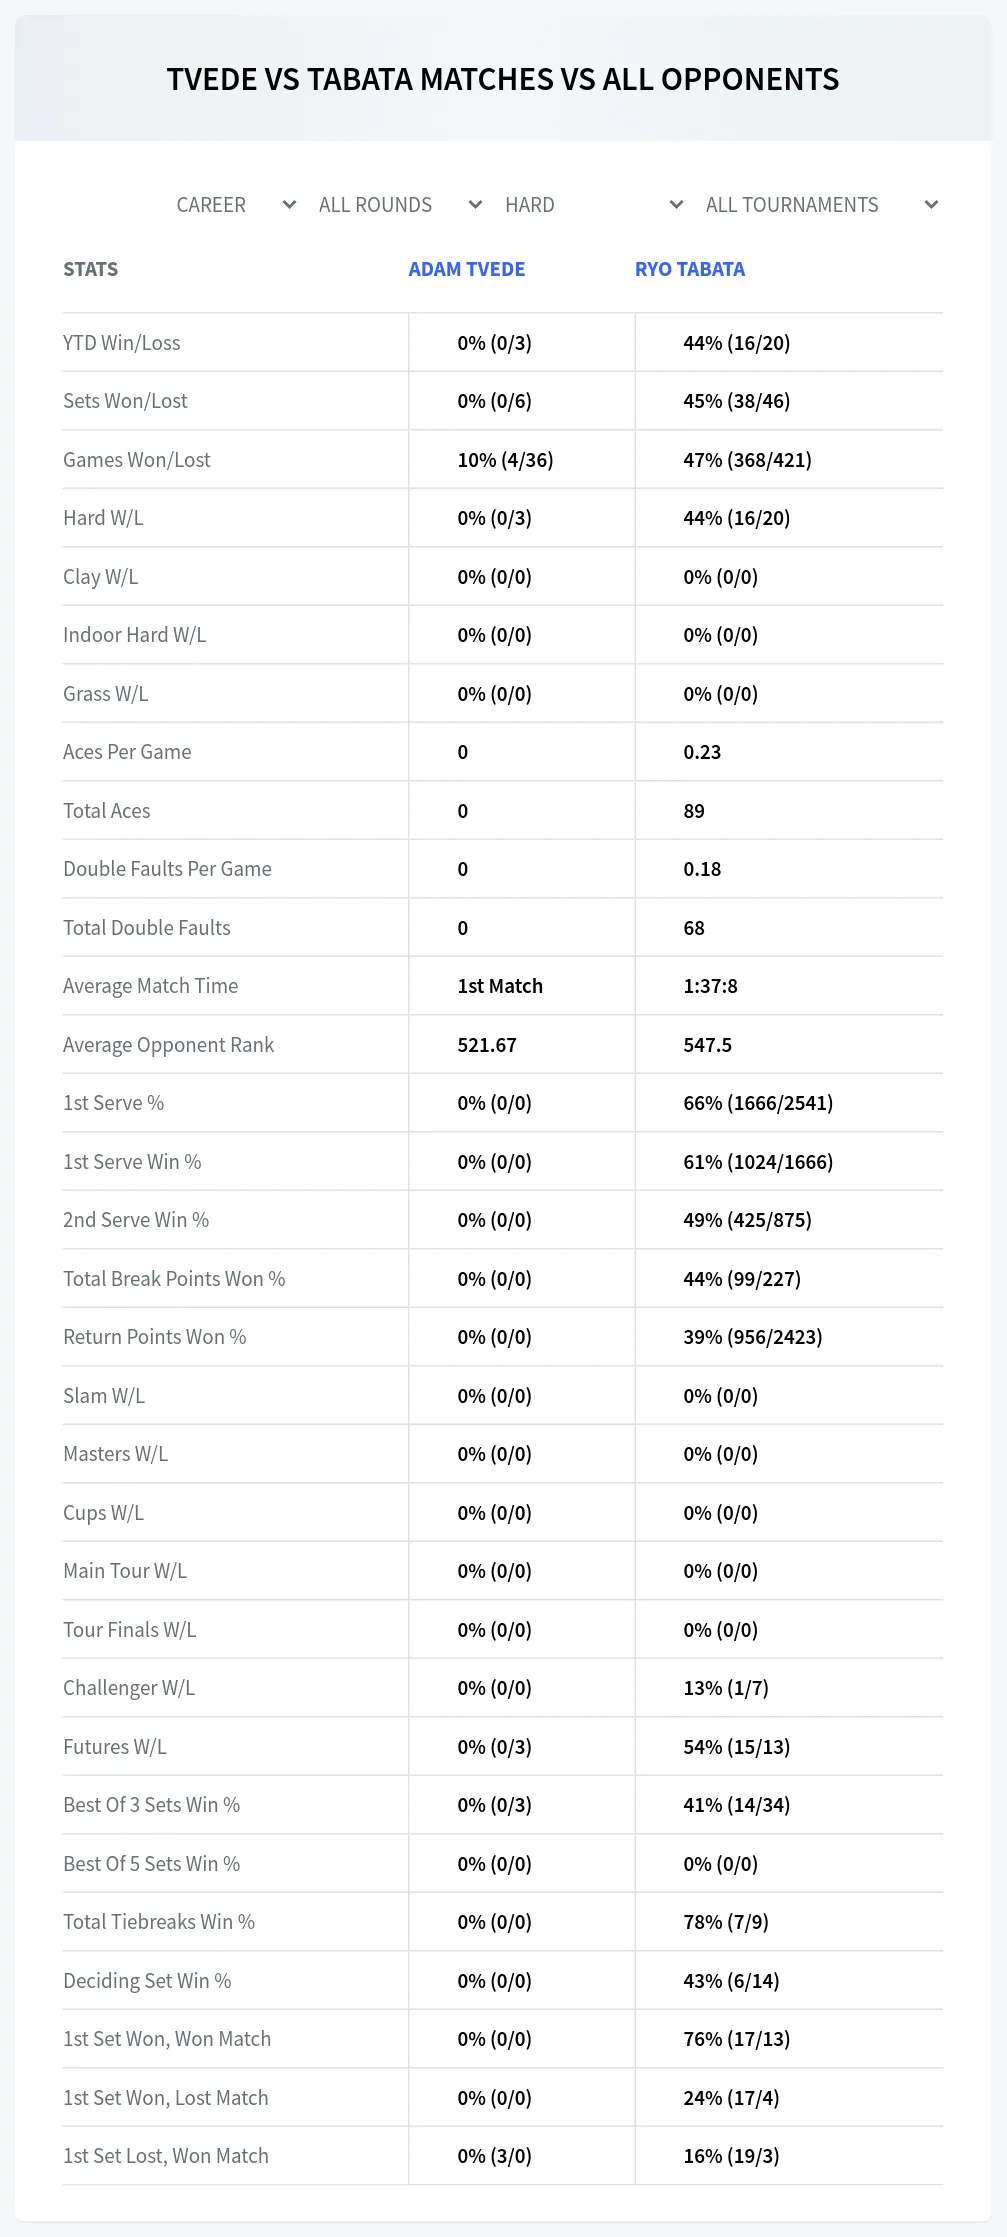
Task: Select the Aces Per Game row label
Action: pyautogui.click(x=127, y=752)
